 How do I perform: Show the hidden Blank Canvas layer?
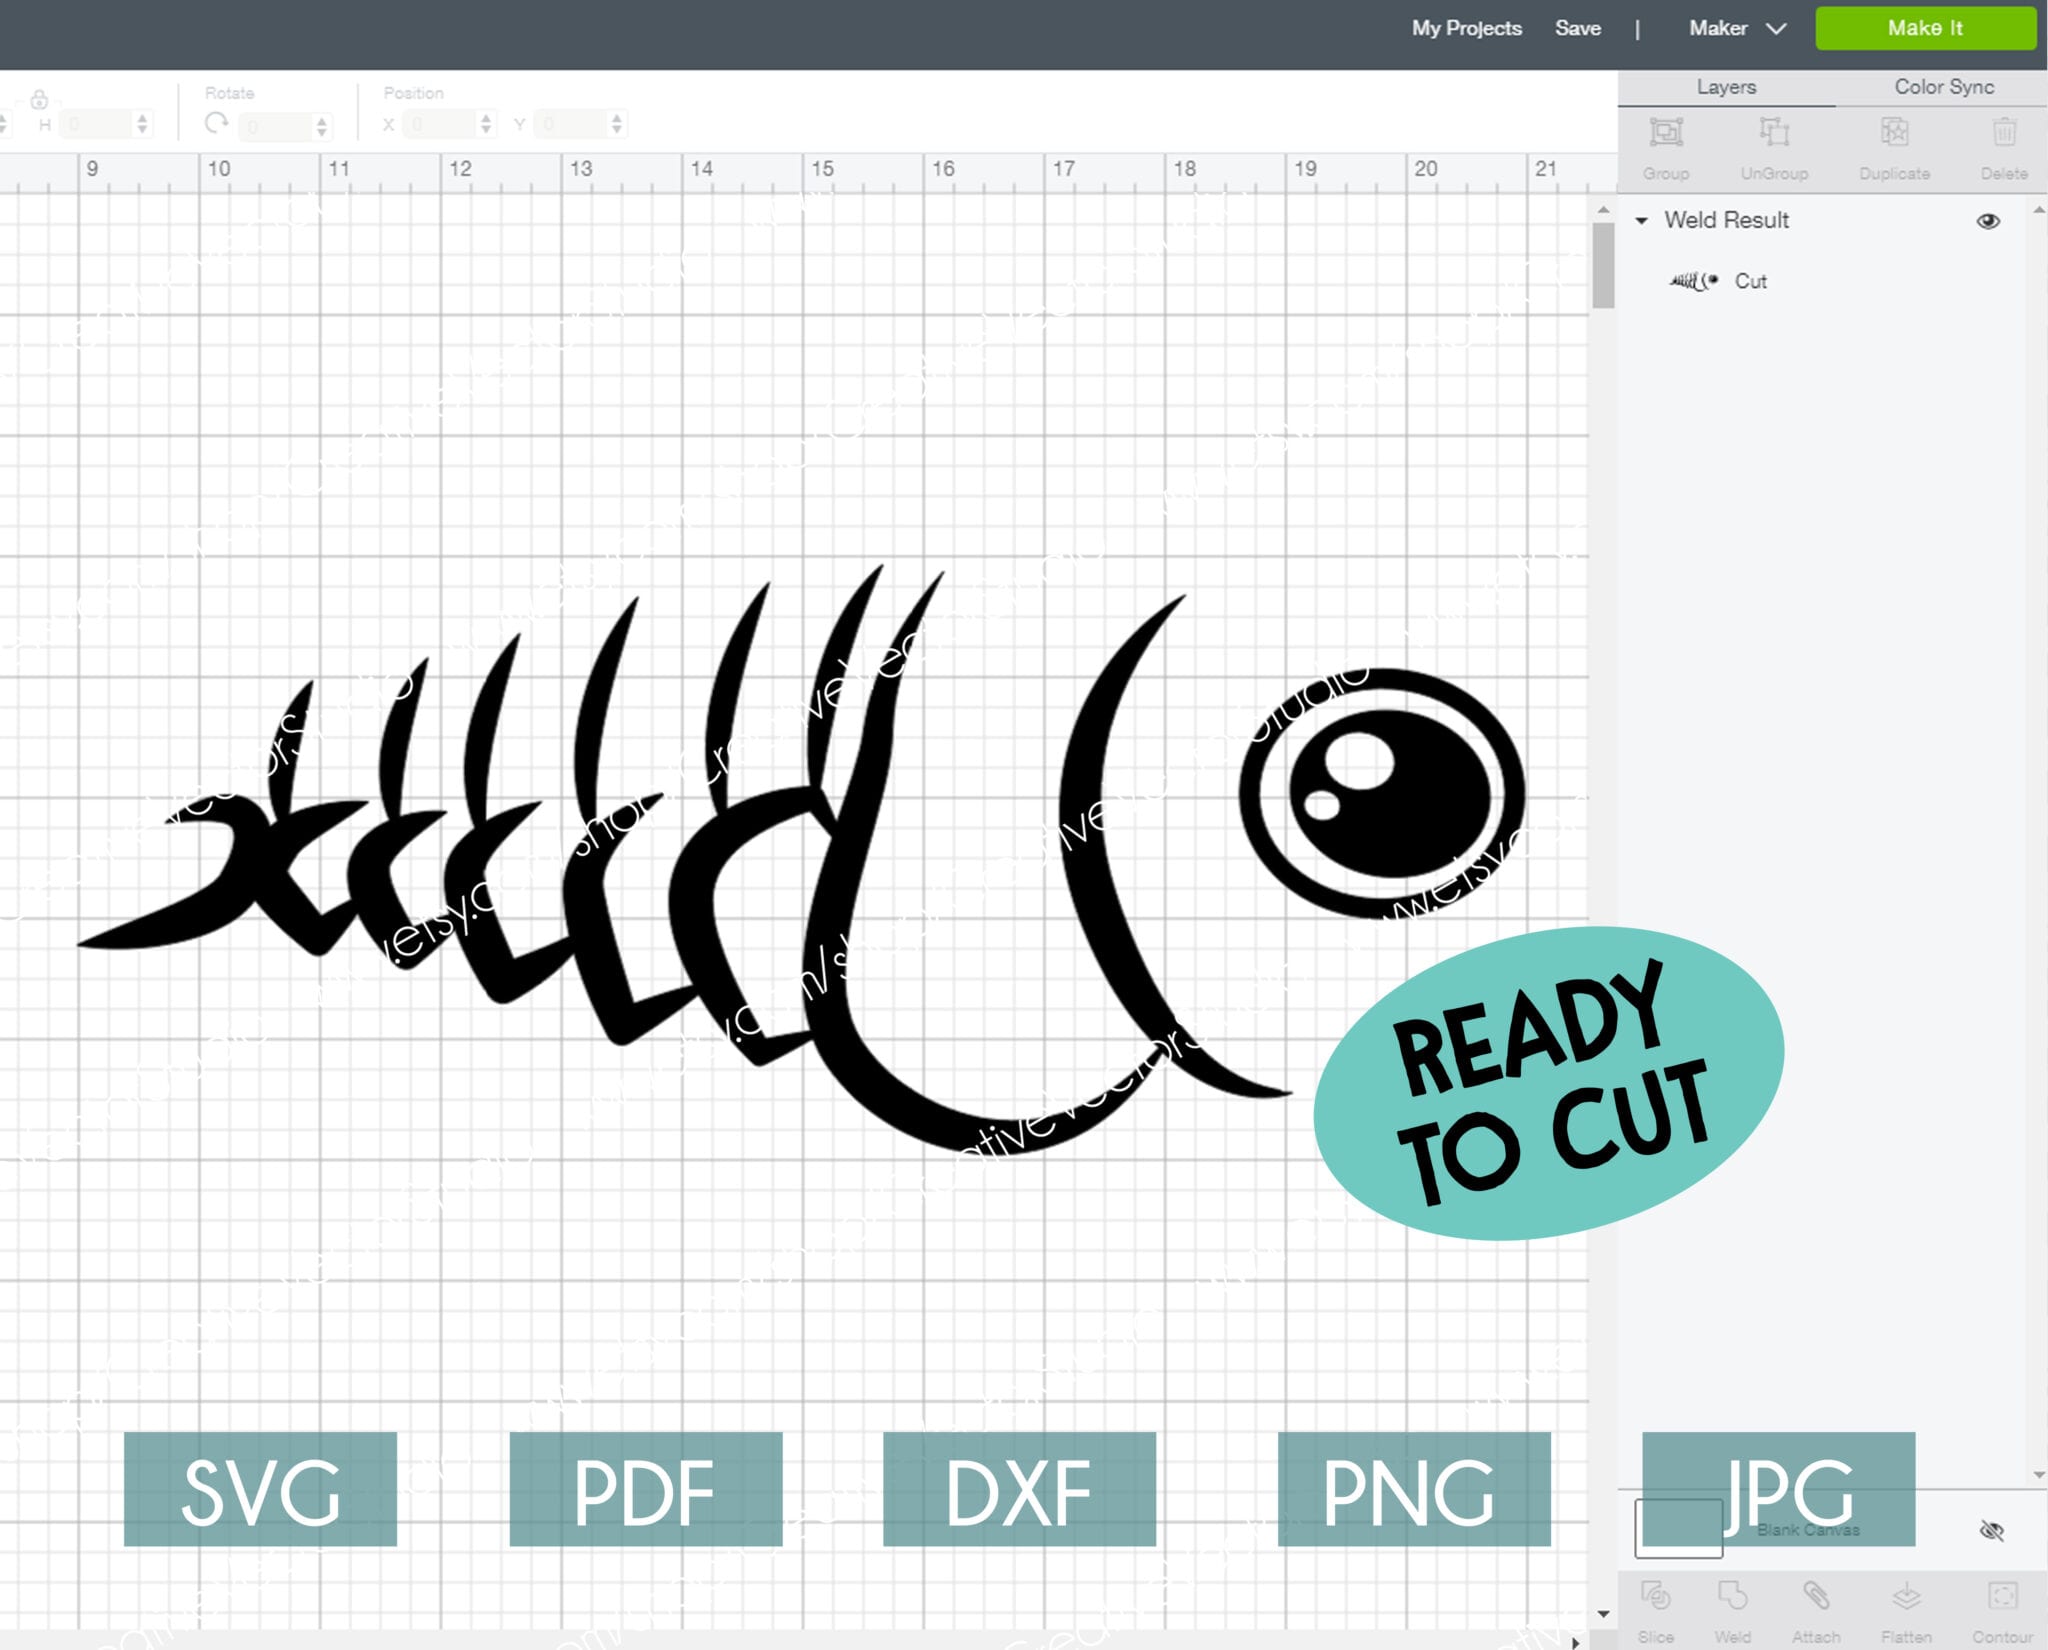[1991, 1530]
